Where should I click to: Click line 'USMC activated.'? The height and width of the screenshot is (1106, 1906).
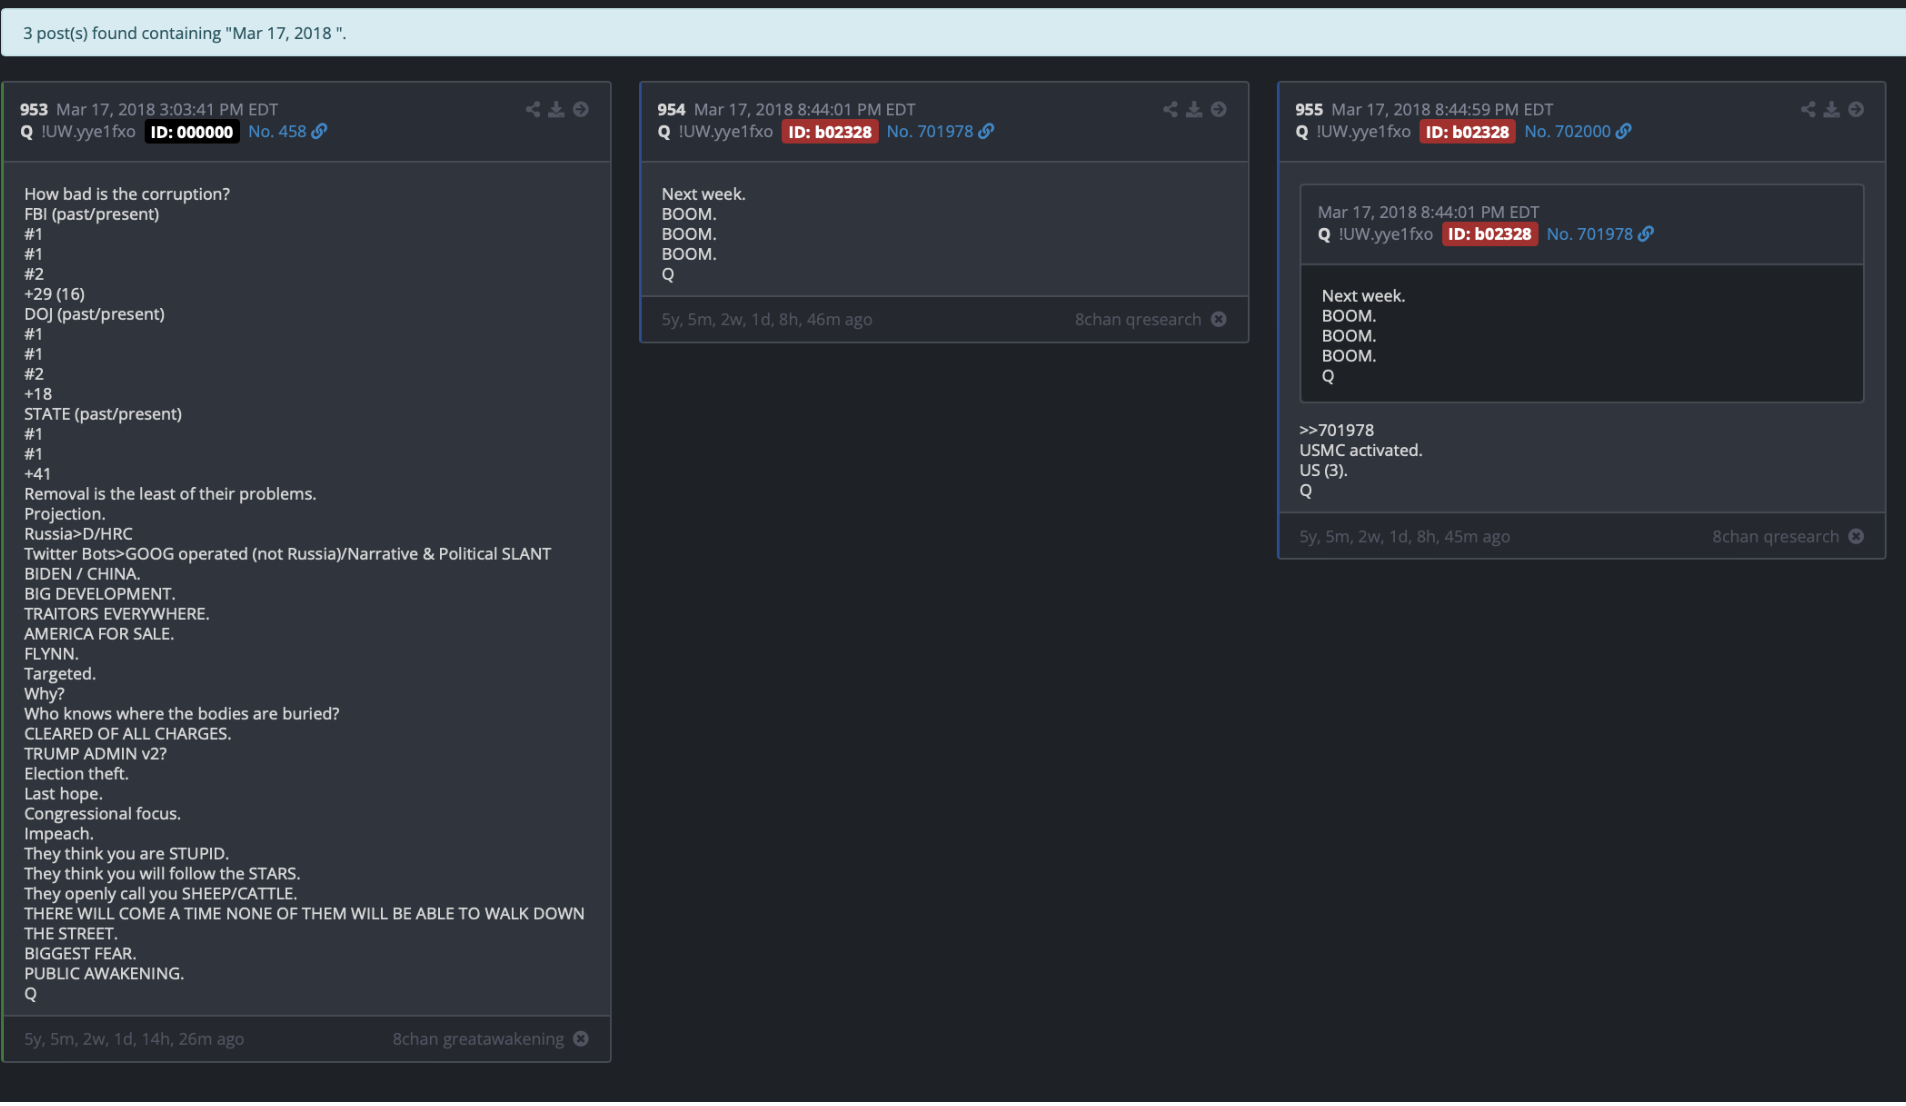coord(1360,450)
